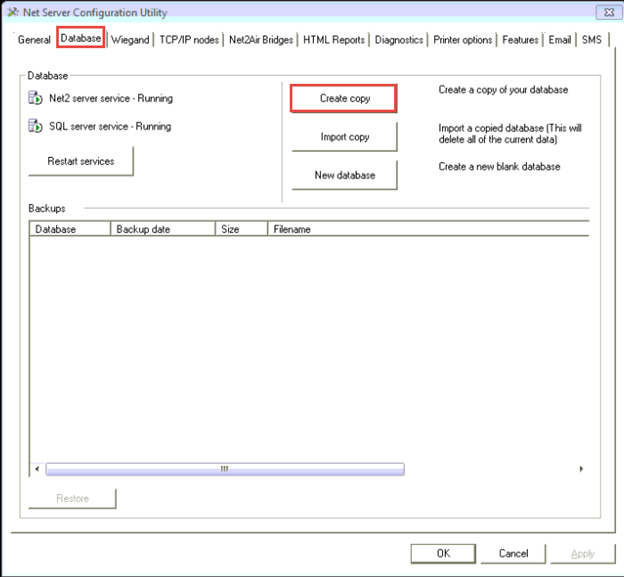Open the TCP/IP nodes tab
Viewport: 624px width, 577px height.
point(189,40)
